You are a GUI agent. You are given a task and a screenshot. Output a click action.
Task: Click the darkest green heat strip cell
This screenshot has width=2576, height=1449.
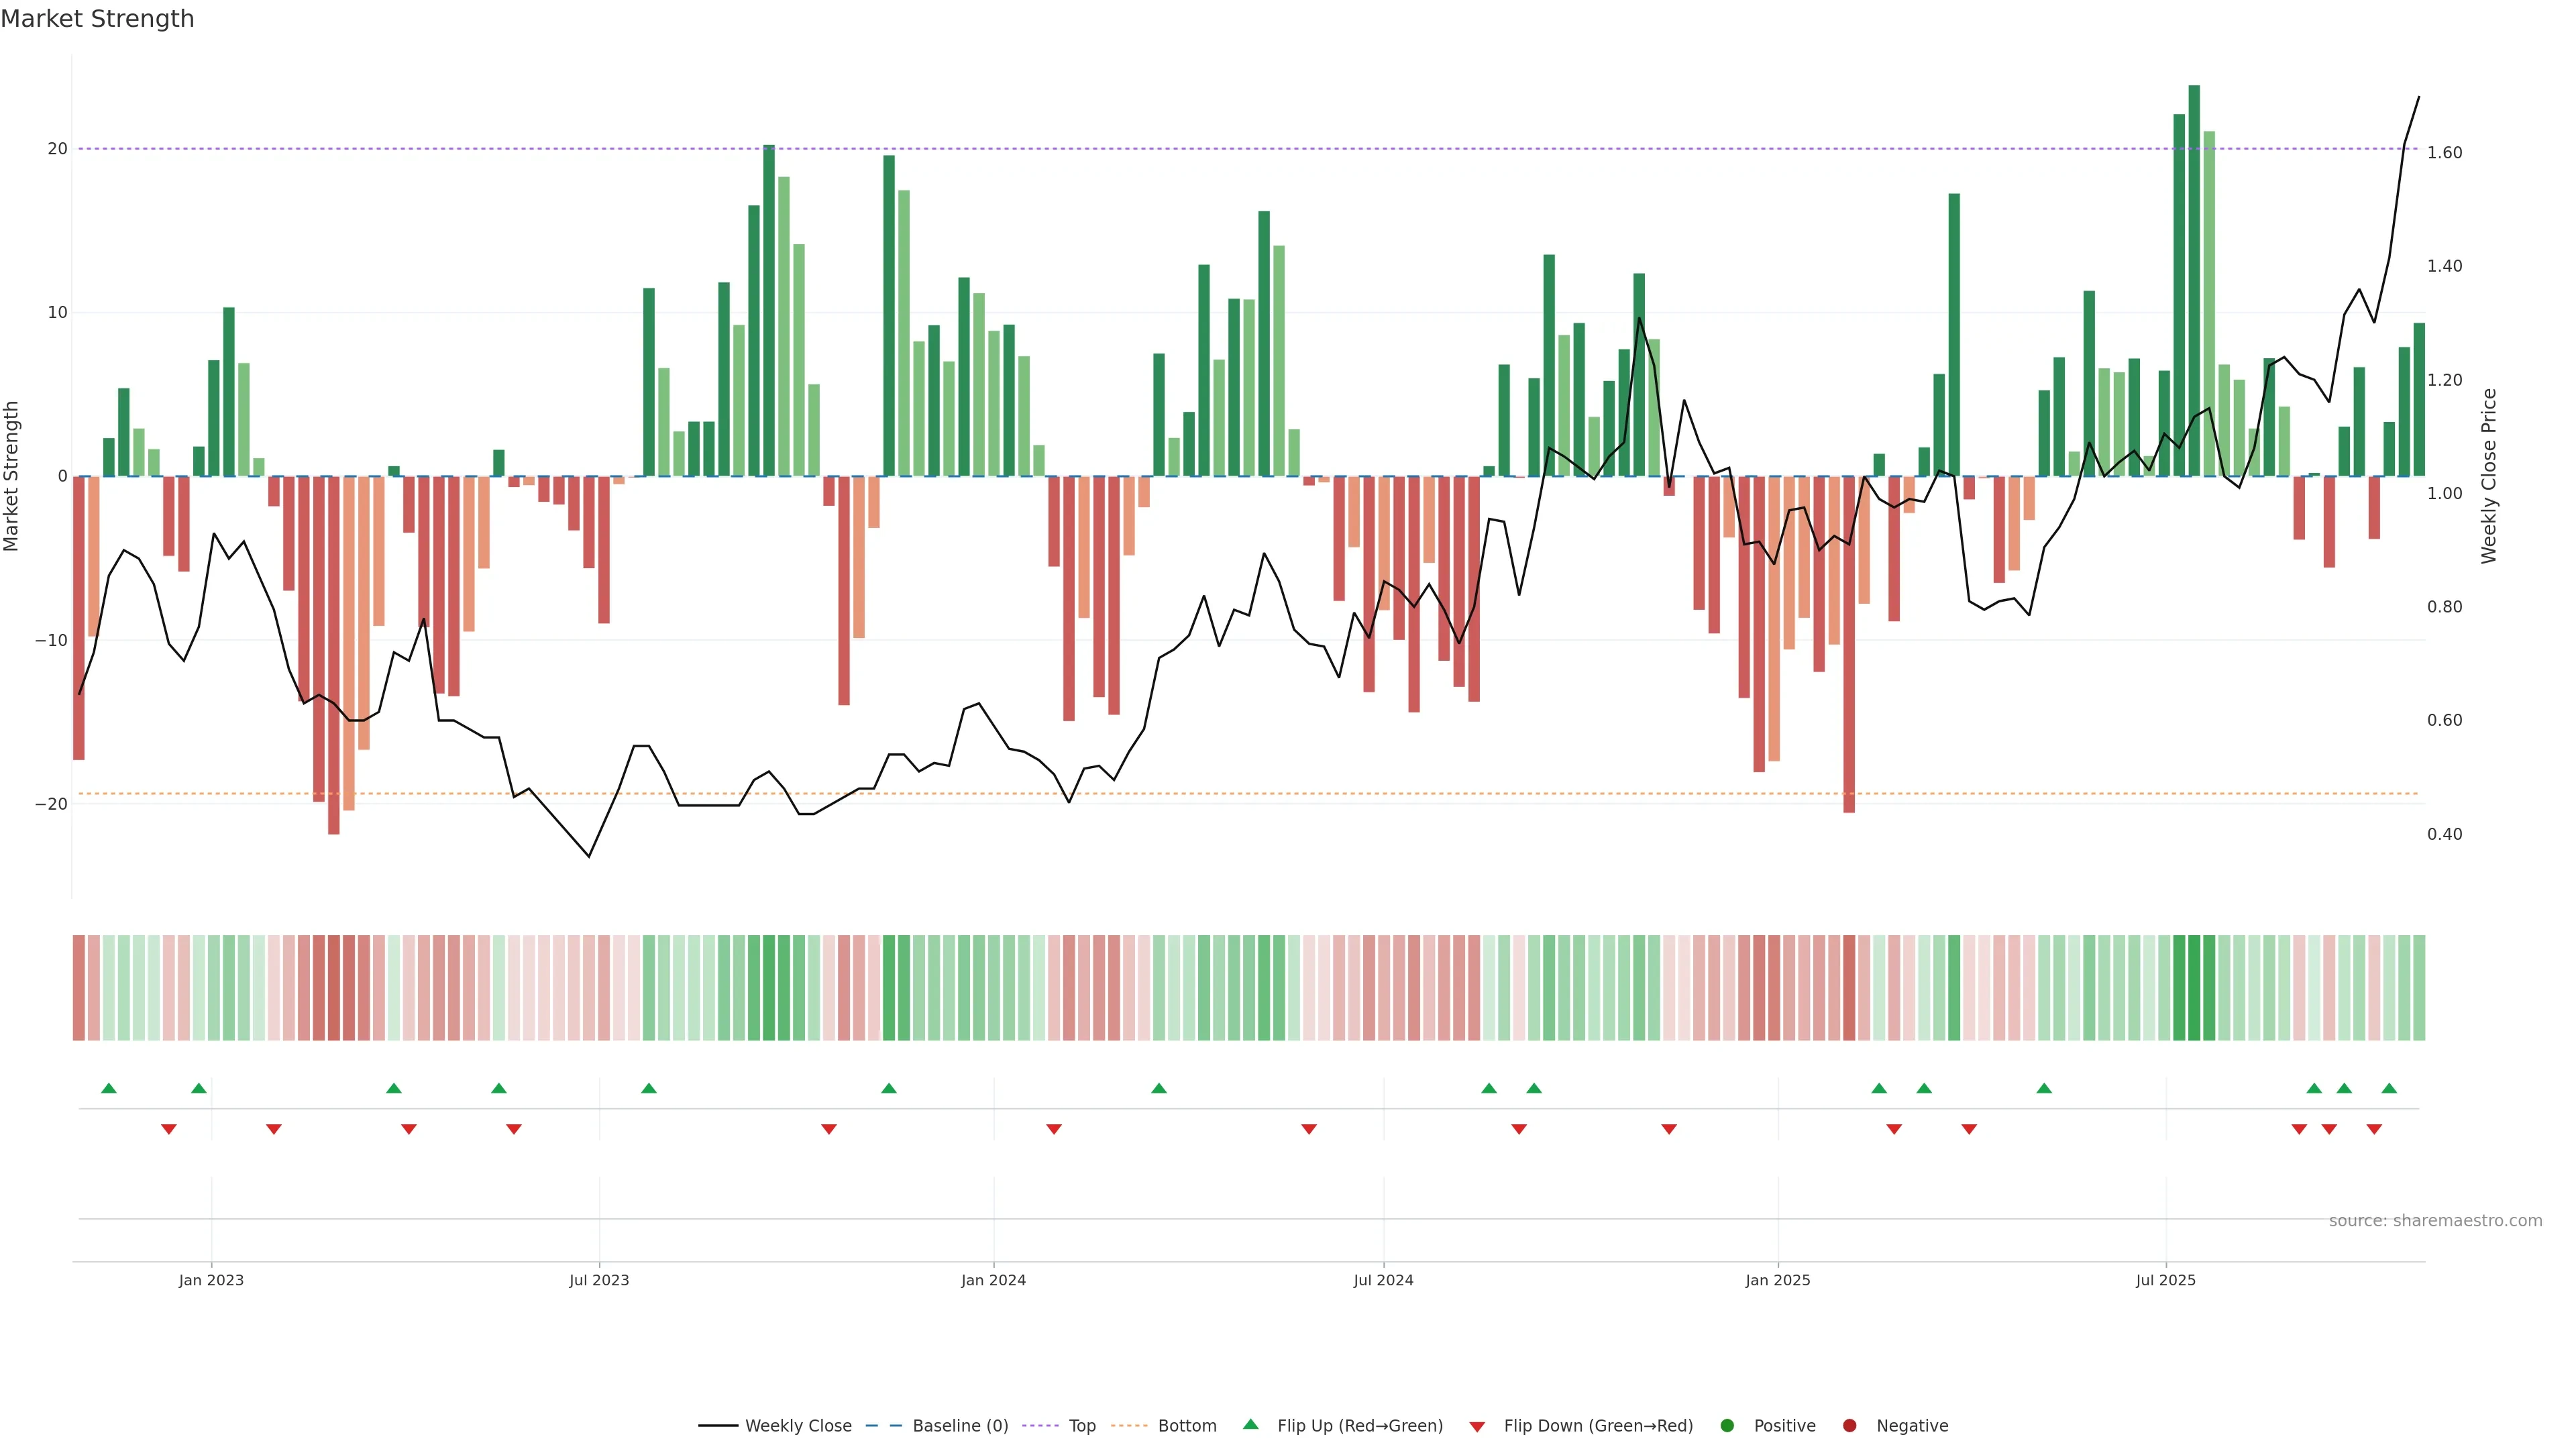(2194, 988)
